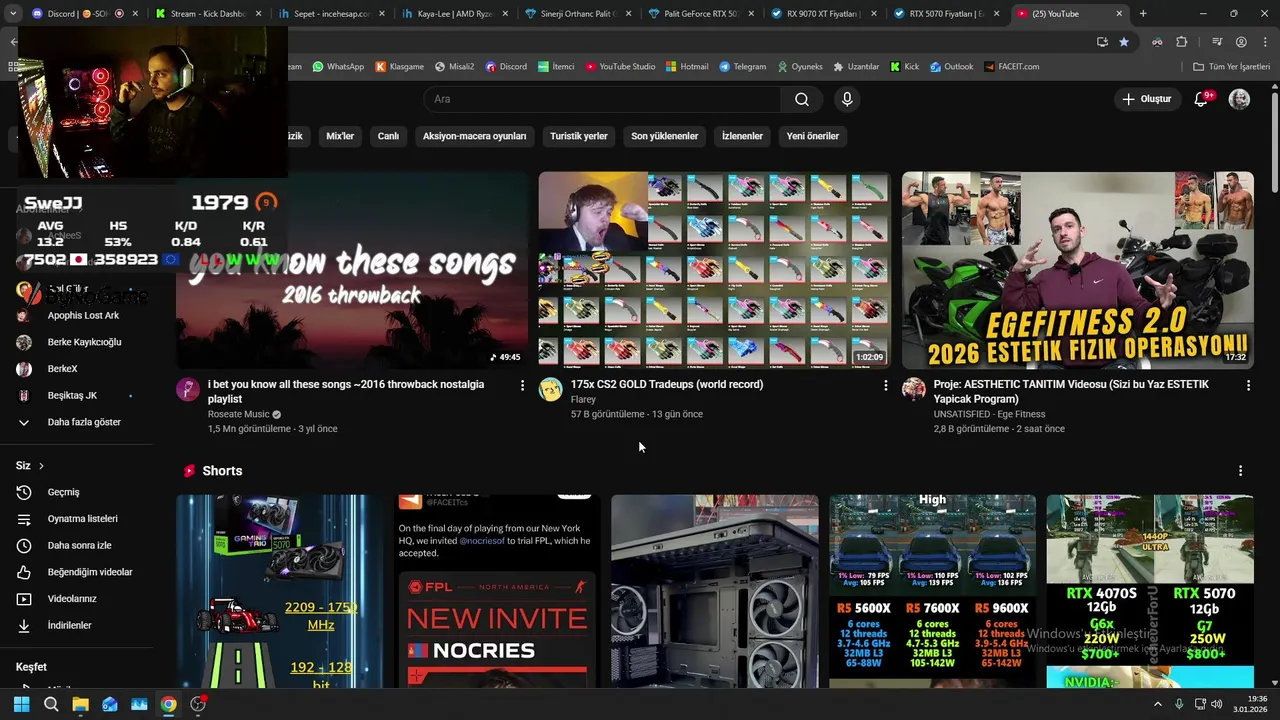Bookmark this page with star icon
Screen dimensions: 1280x720
(1124, 42)
